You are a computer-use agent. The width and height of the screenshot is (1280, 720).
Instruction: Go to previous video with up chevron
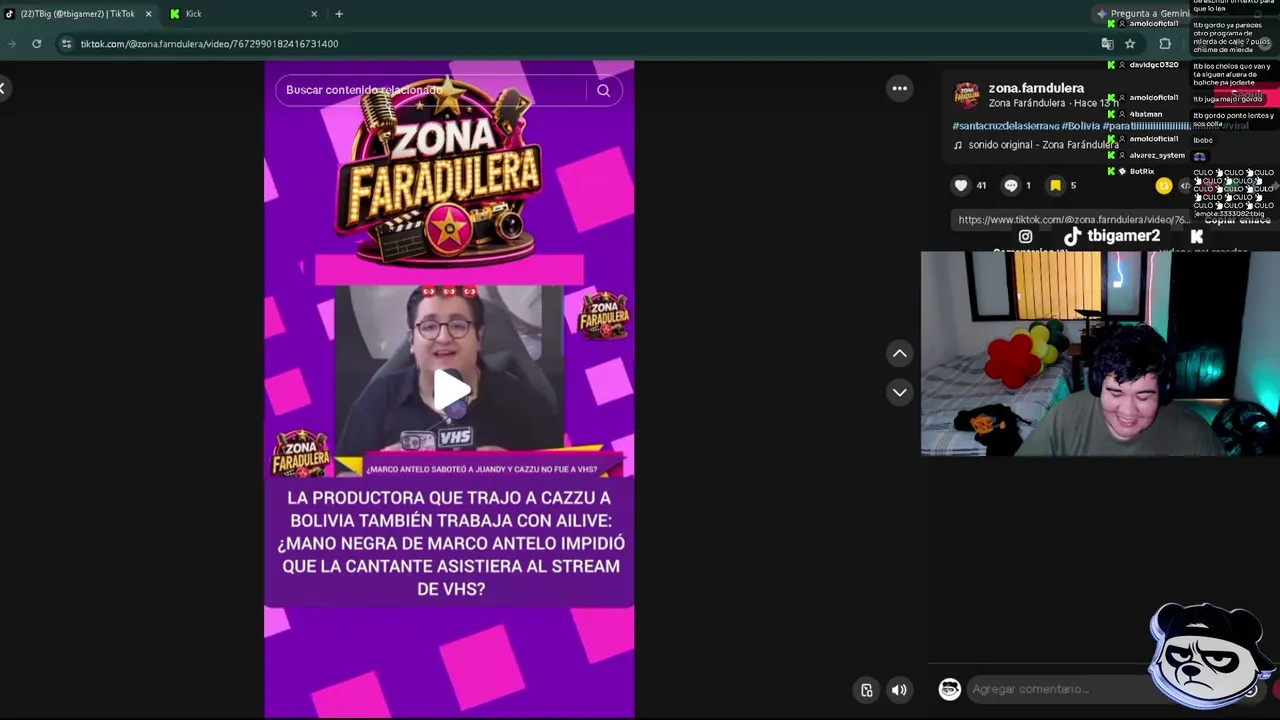[x=900, y=353]
